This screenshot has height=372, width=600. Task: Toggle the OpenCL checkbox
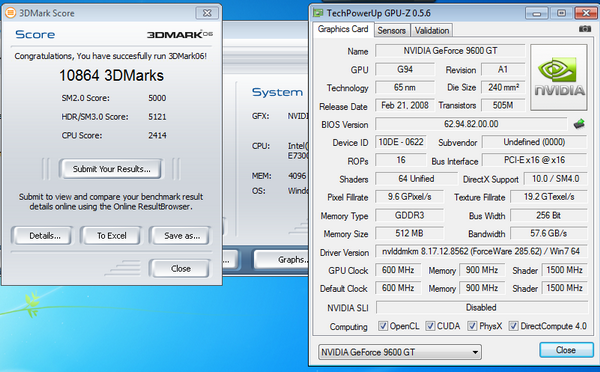[x=382, y=326]
